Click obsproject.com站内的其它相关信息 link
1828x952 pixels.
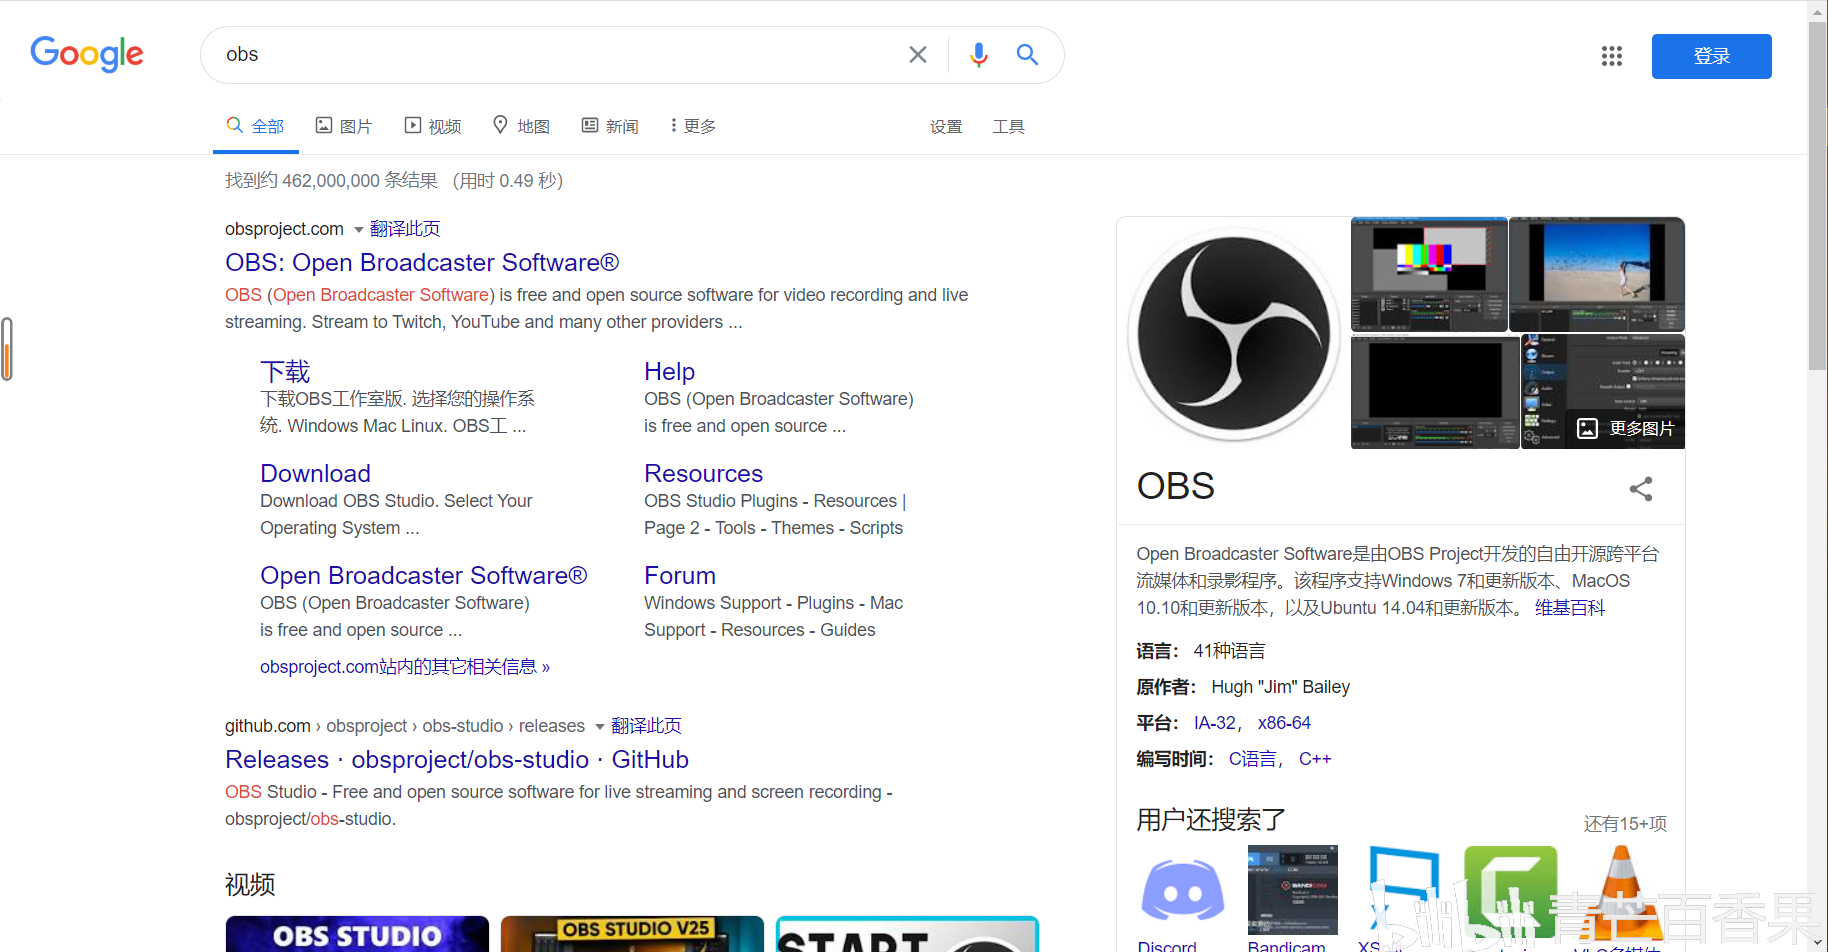(405, 667)
